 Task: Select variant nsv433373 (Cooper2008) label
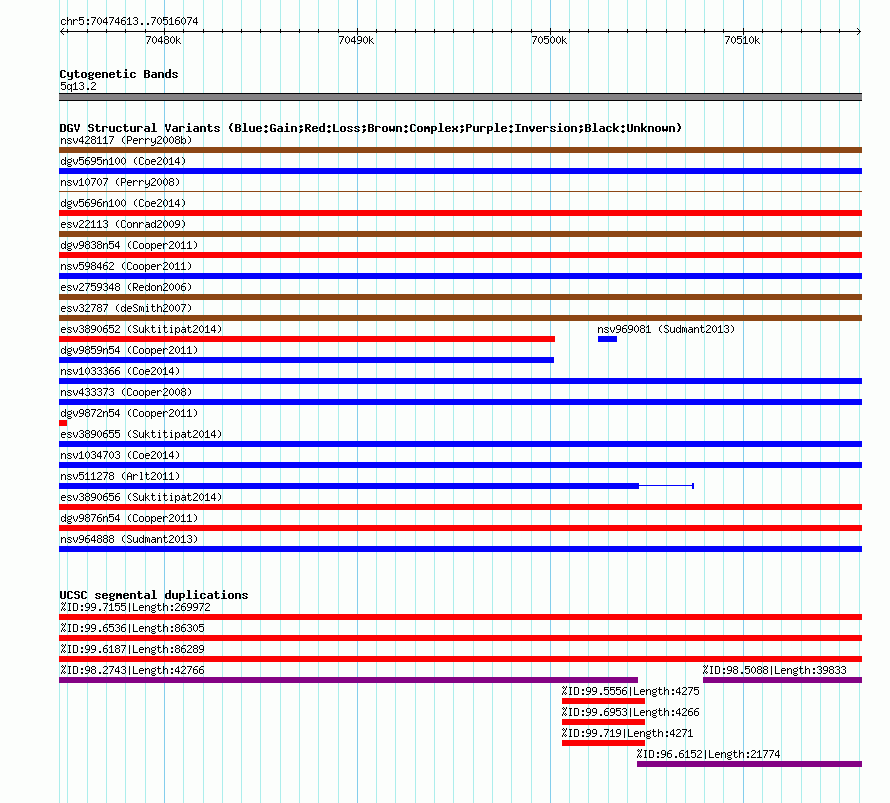[126, 392]
